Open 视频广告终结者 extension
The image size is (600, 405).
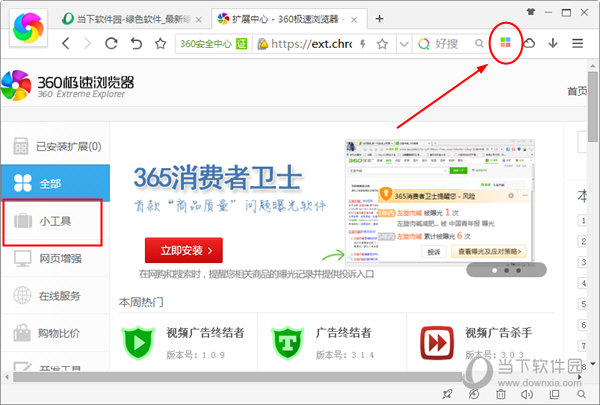205,333
